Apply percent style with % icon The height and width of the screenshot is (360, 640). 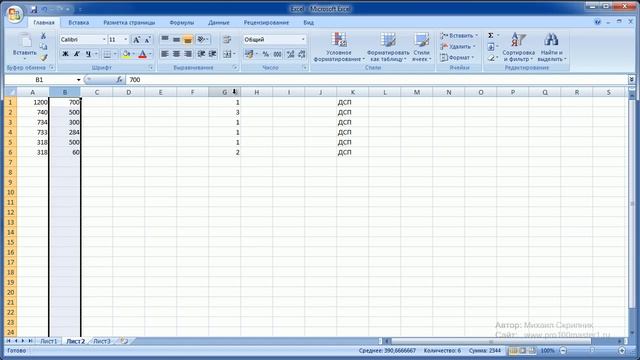pos(266,54)
